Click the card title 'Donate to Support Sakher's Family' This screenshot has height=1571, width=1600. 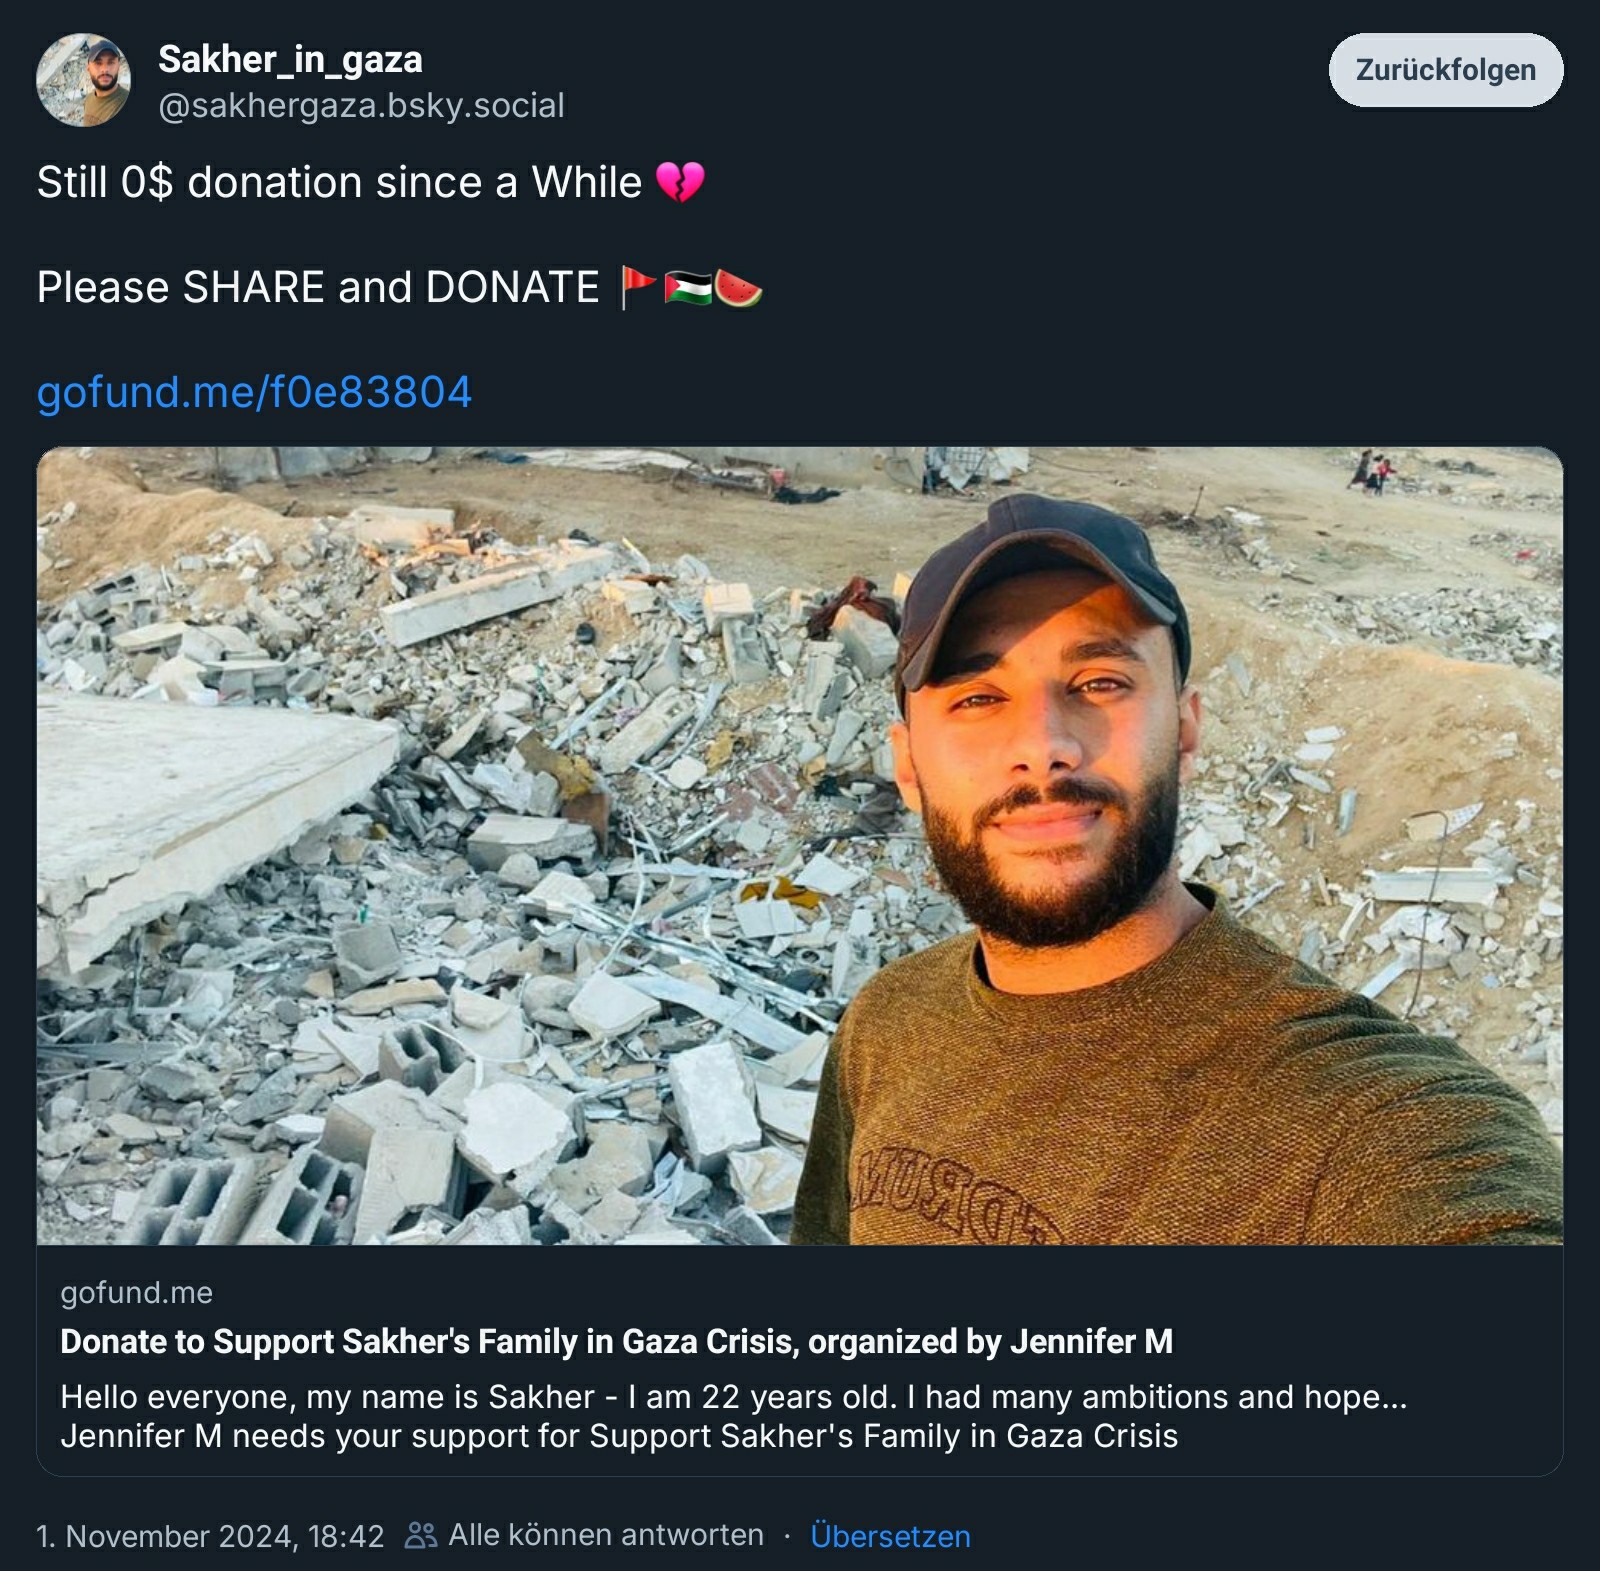(616, 1341)
